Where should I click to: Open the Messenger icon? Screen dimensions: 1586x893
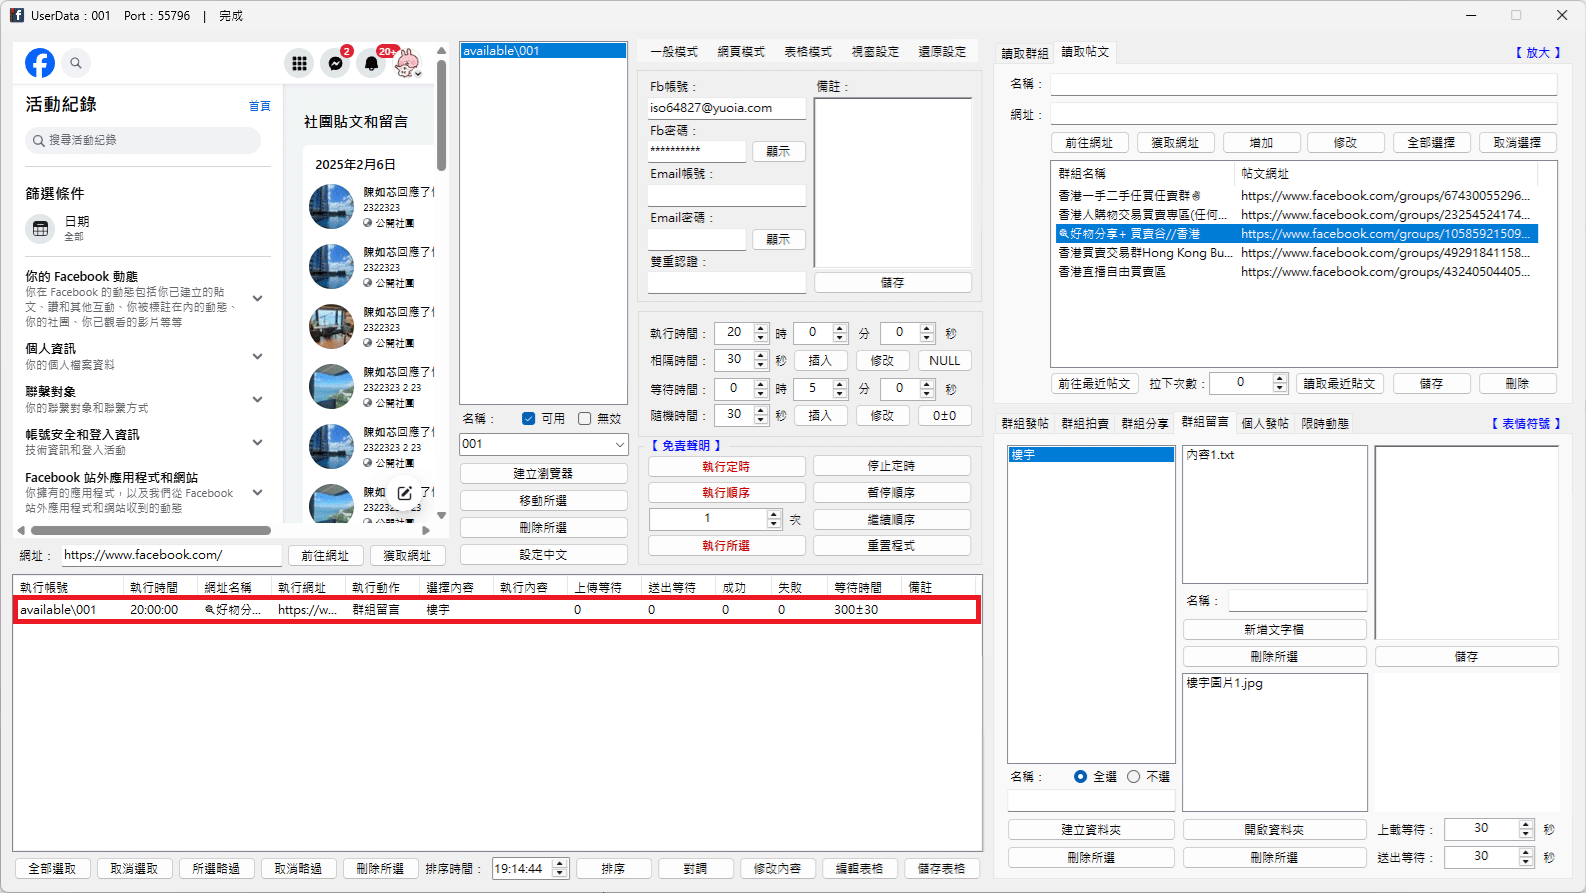pos(336,63)
